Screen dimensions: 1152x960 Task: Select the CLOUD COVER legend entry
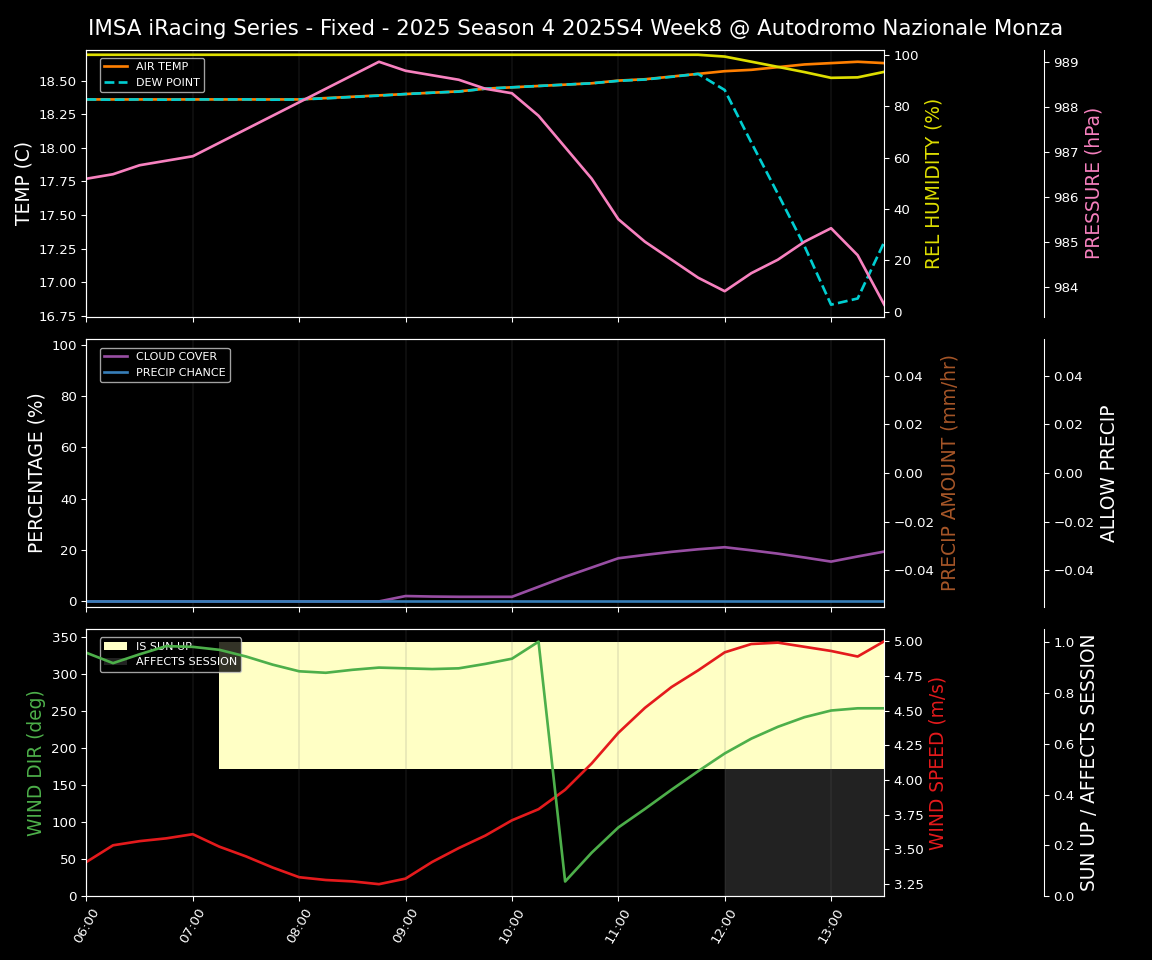tap(168, 357)
